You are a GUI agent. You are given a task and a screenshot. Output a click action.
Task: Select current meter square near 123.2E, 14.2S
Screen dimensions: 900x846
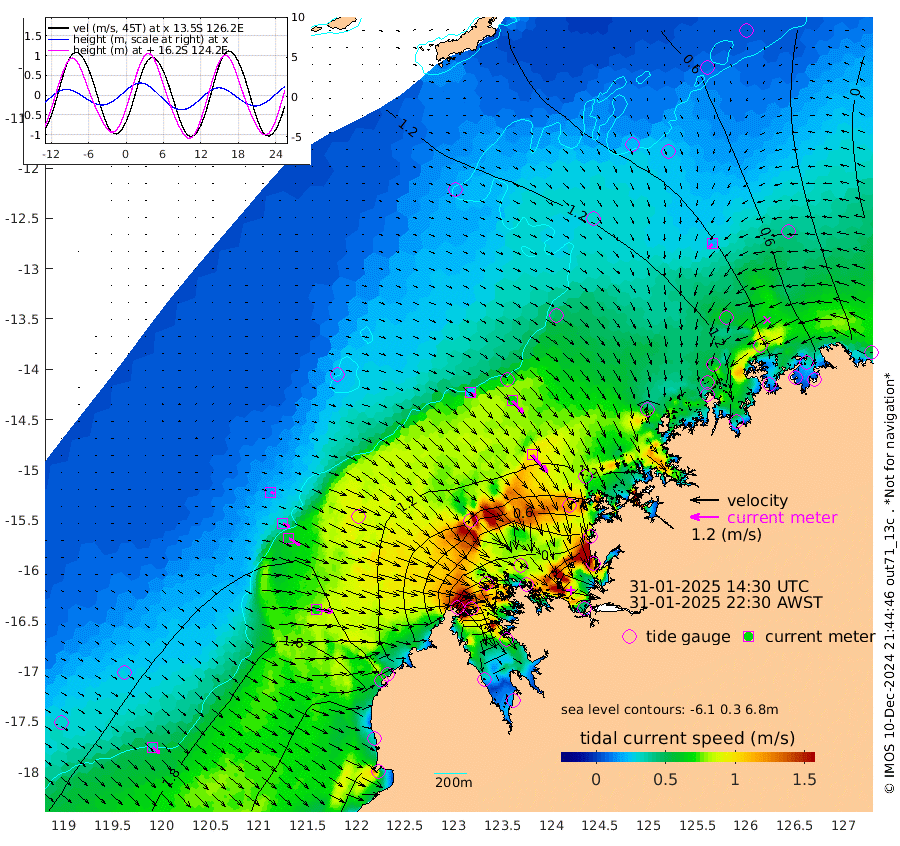point(470,393)
